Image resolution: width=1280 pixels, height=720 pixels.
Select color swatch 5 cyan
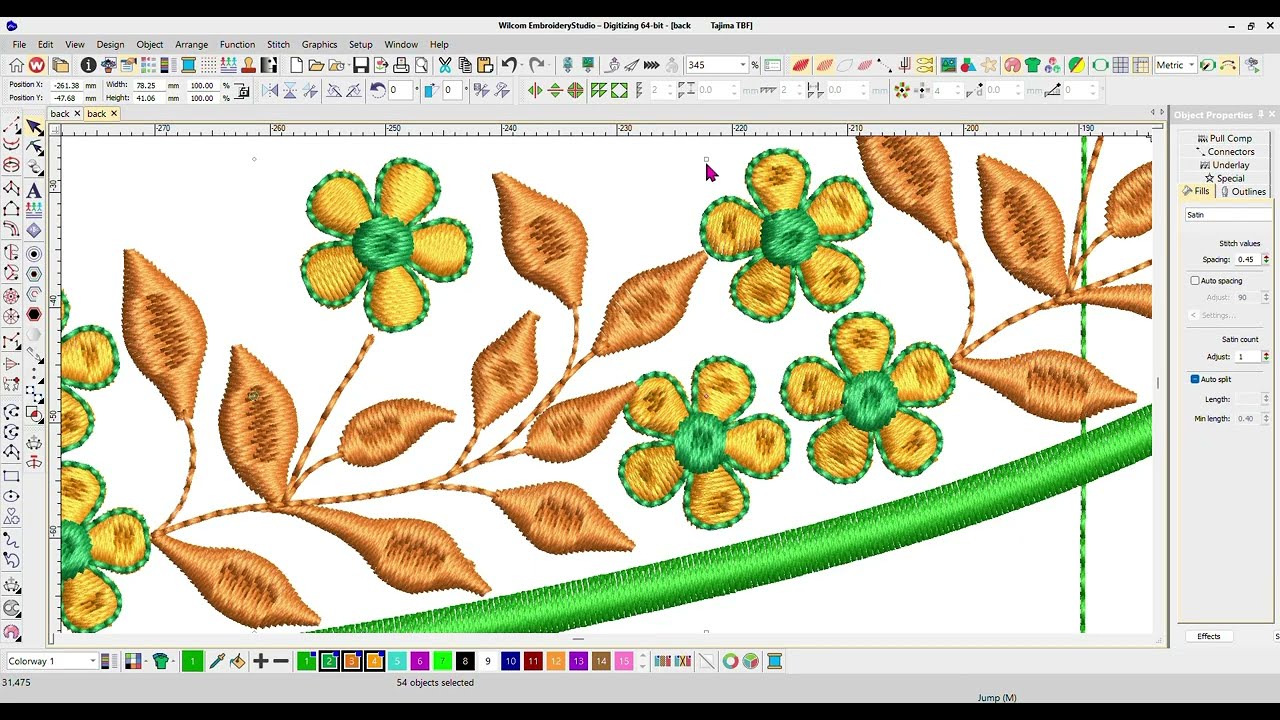coord(397,661)
